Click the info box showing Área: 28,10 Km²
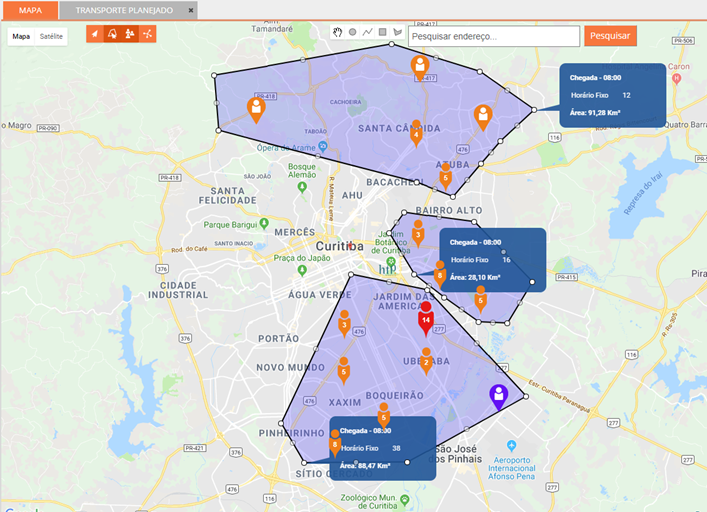The image size is (707, 512). coord(492,260)
